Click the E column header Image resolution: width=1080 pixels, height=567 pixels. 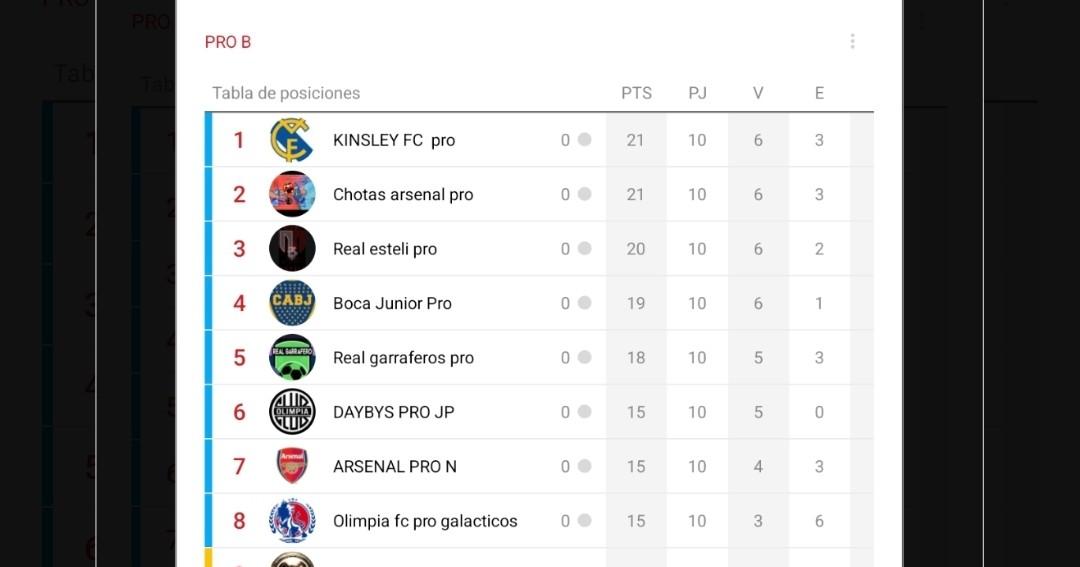tap(819, 93)
